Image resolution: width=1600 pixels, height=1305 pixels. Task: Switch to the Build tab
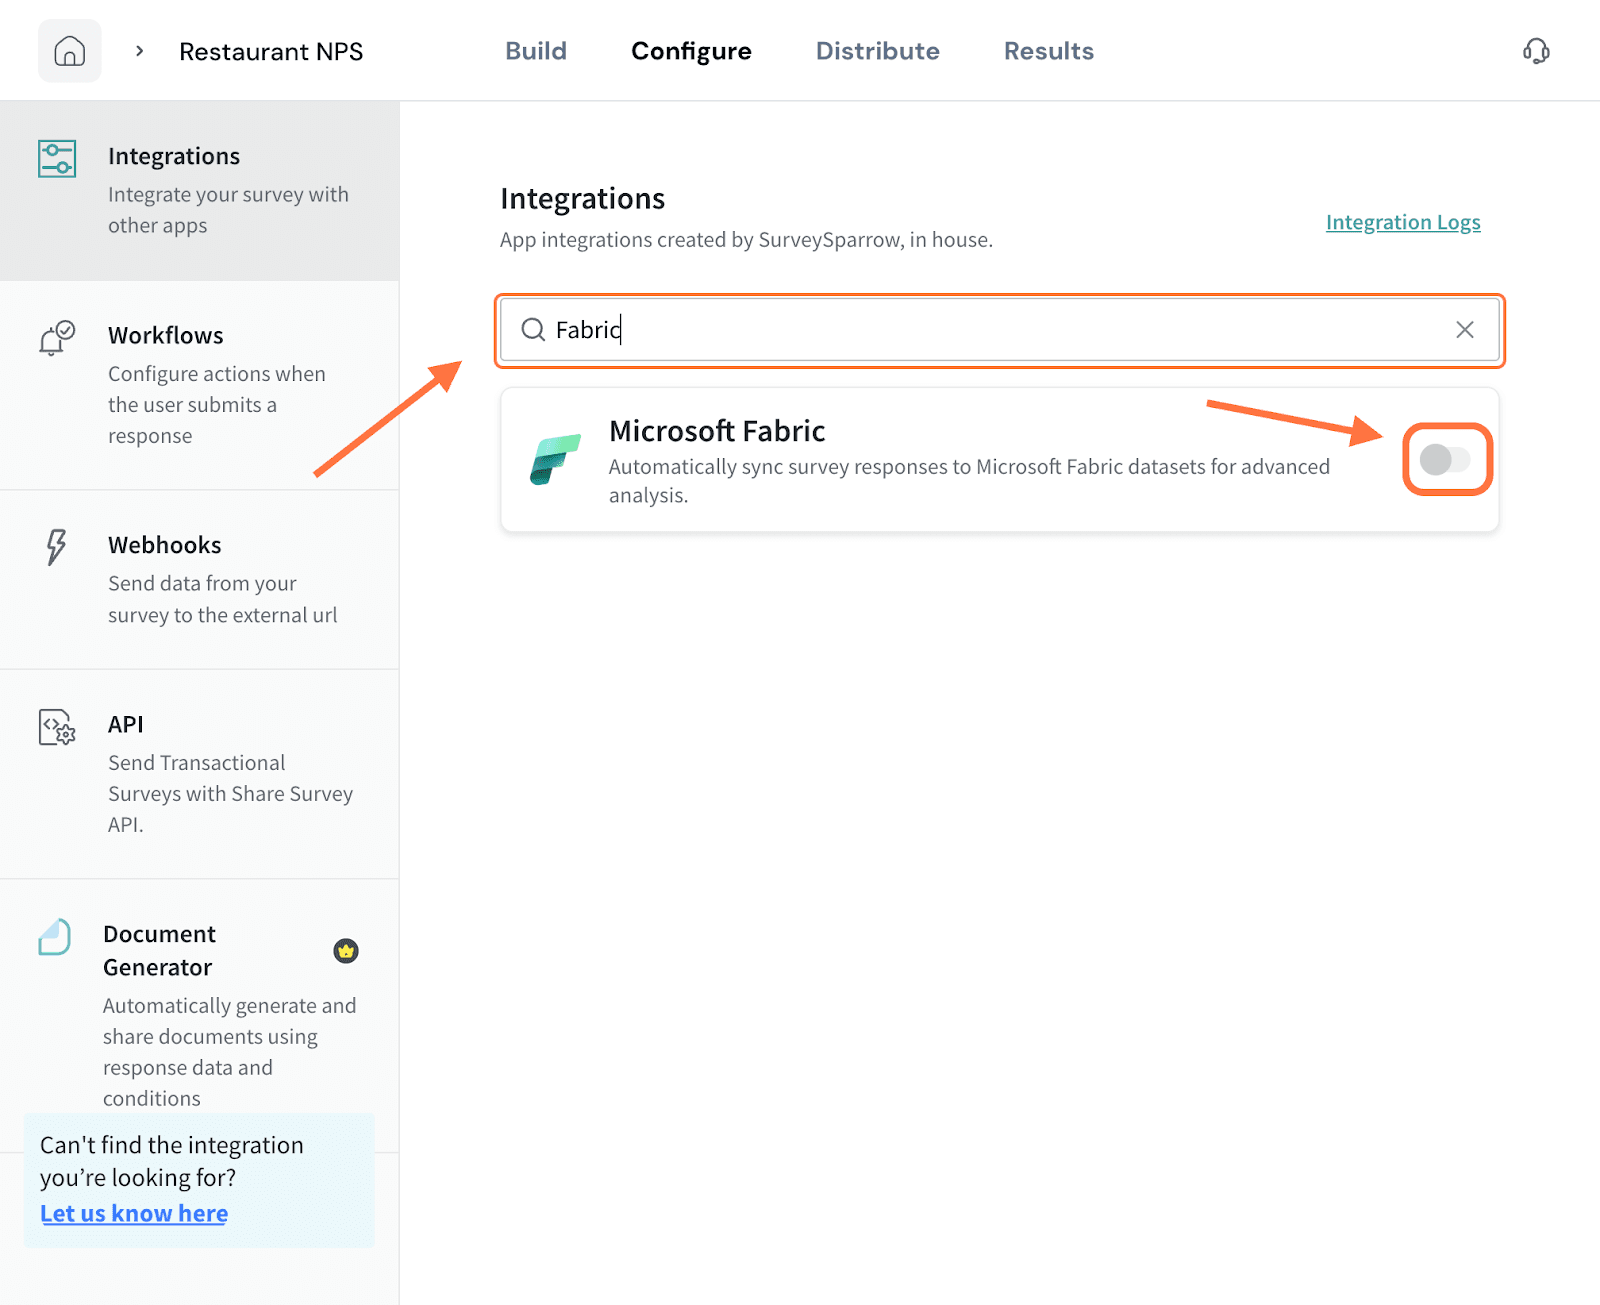click(536, 51)
